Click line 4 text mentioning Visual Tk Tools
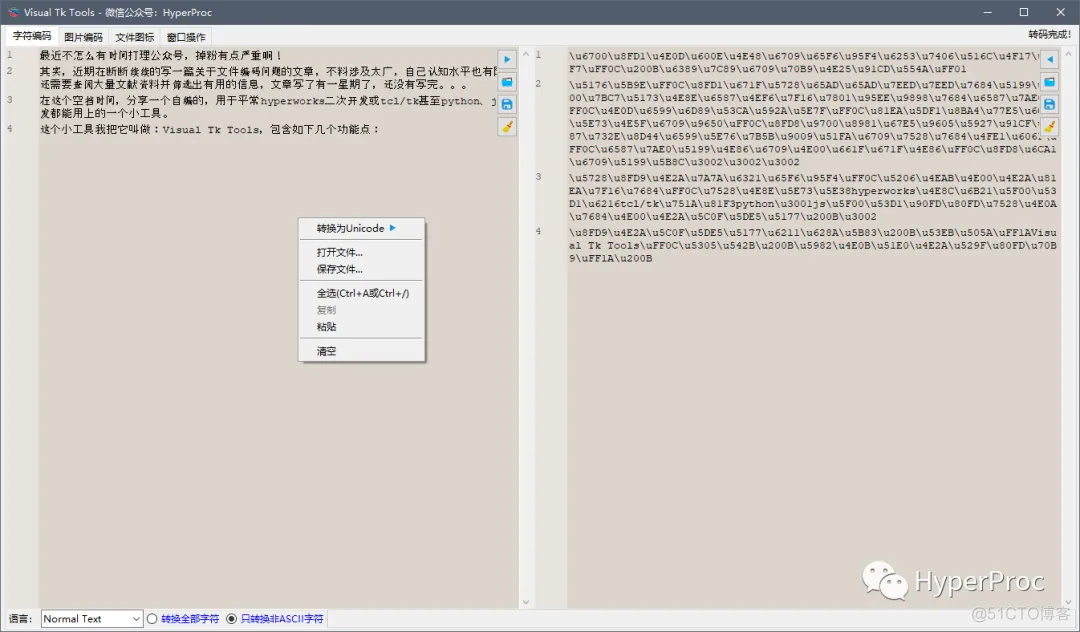 click(209, 129)
